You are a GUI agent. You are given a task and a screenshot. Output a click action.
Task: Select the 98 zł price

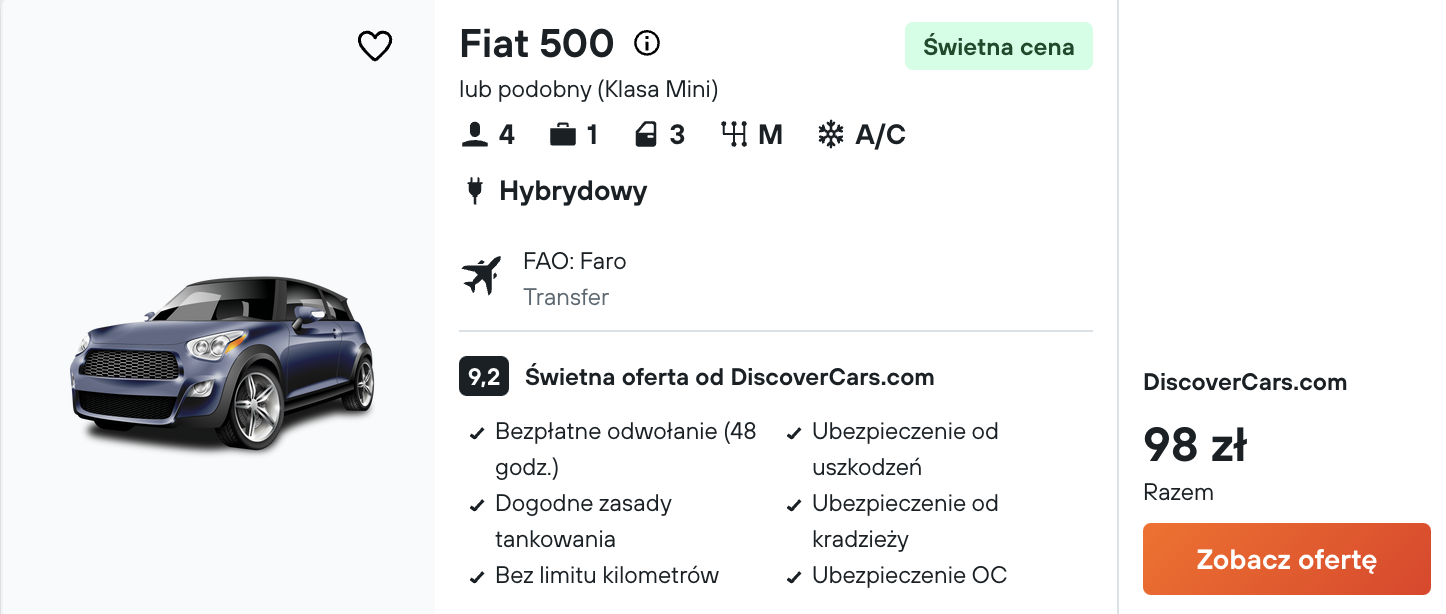pyautogui.click(x=1194, y=445)
